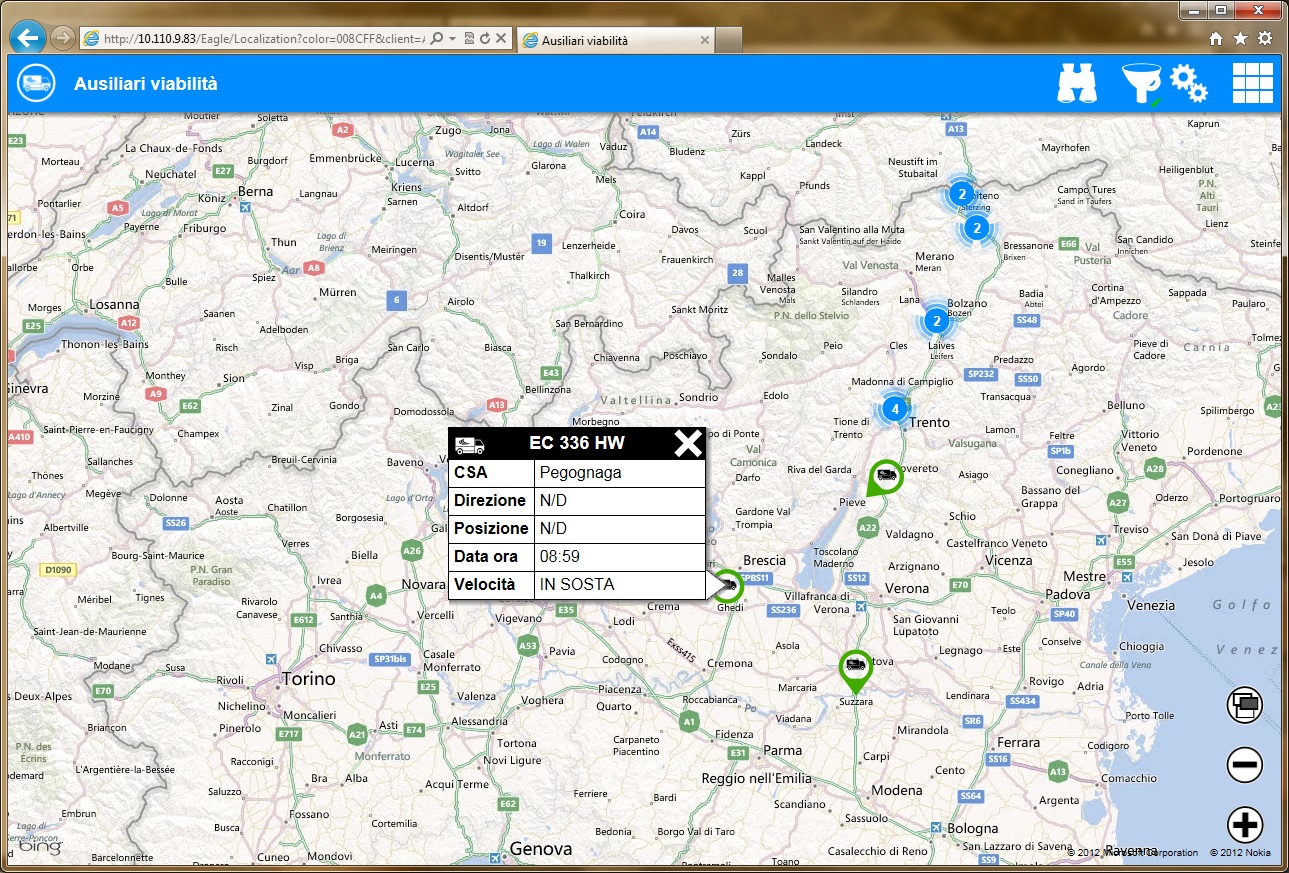Click the address bar search magnifier
Viewport: 1289px width, 873px height.
[x=438, y=39]
